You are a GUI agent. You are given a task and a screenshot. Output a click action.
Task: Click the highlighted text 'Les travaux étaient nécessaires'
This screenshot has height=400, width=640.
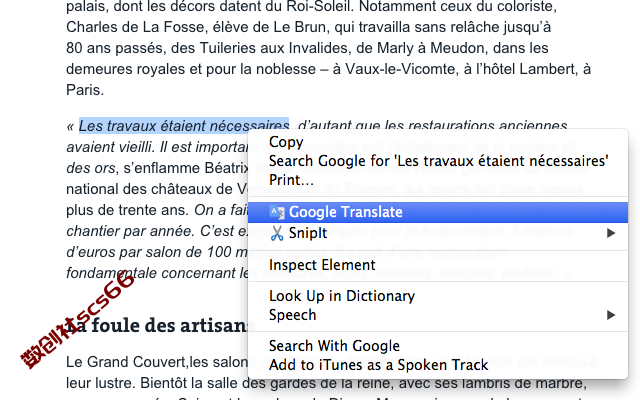tap(184, 126)
